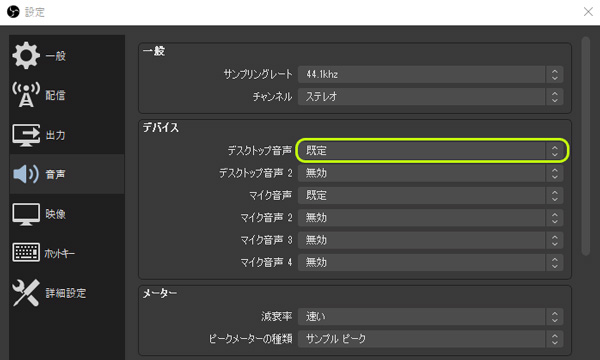This screenshot has width=600, height=360.
Task: Open the デスクトップ音声 2 dropdown
Action: (430, 173)
